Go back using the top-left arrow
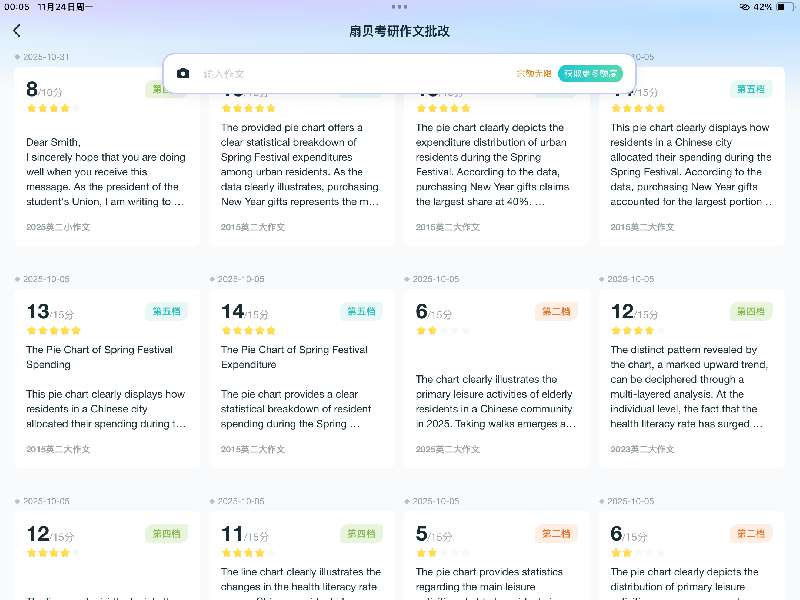The width and height of the screenshot is (800, 600). (17, 31)
